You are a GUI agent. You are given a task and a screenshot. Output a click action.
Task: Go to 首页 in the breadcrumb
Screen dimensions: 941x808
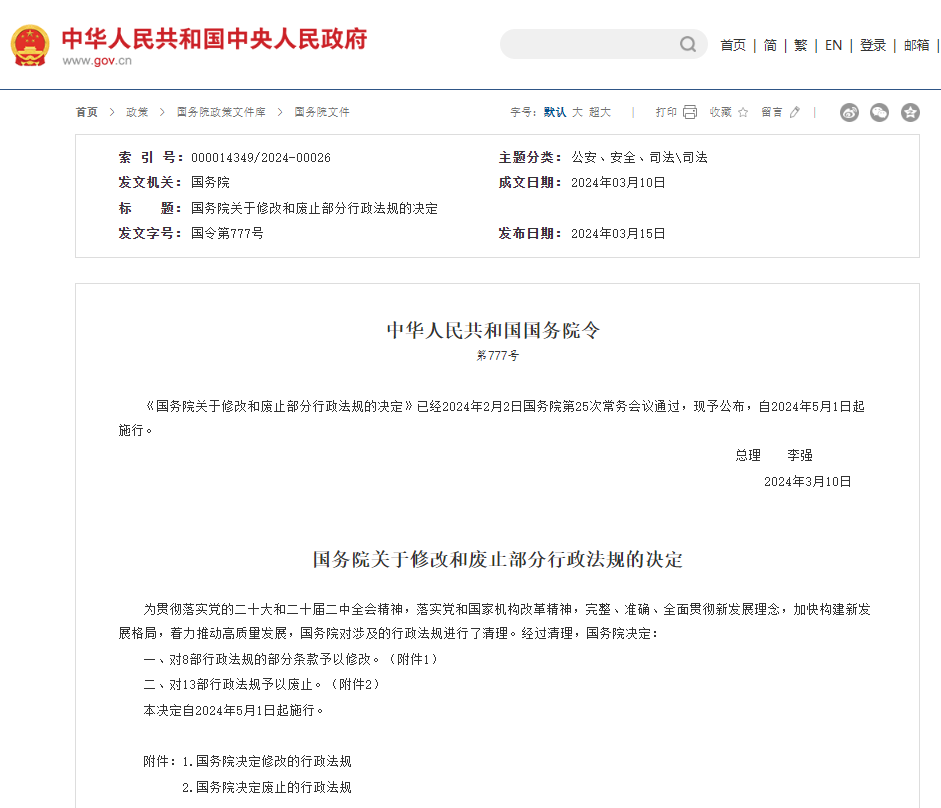87,112
